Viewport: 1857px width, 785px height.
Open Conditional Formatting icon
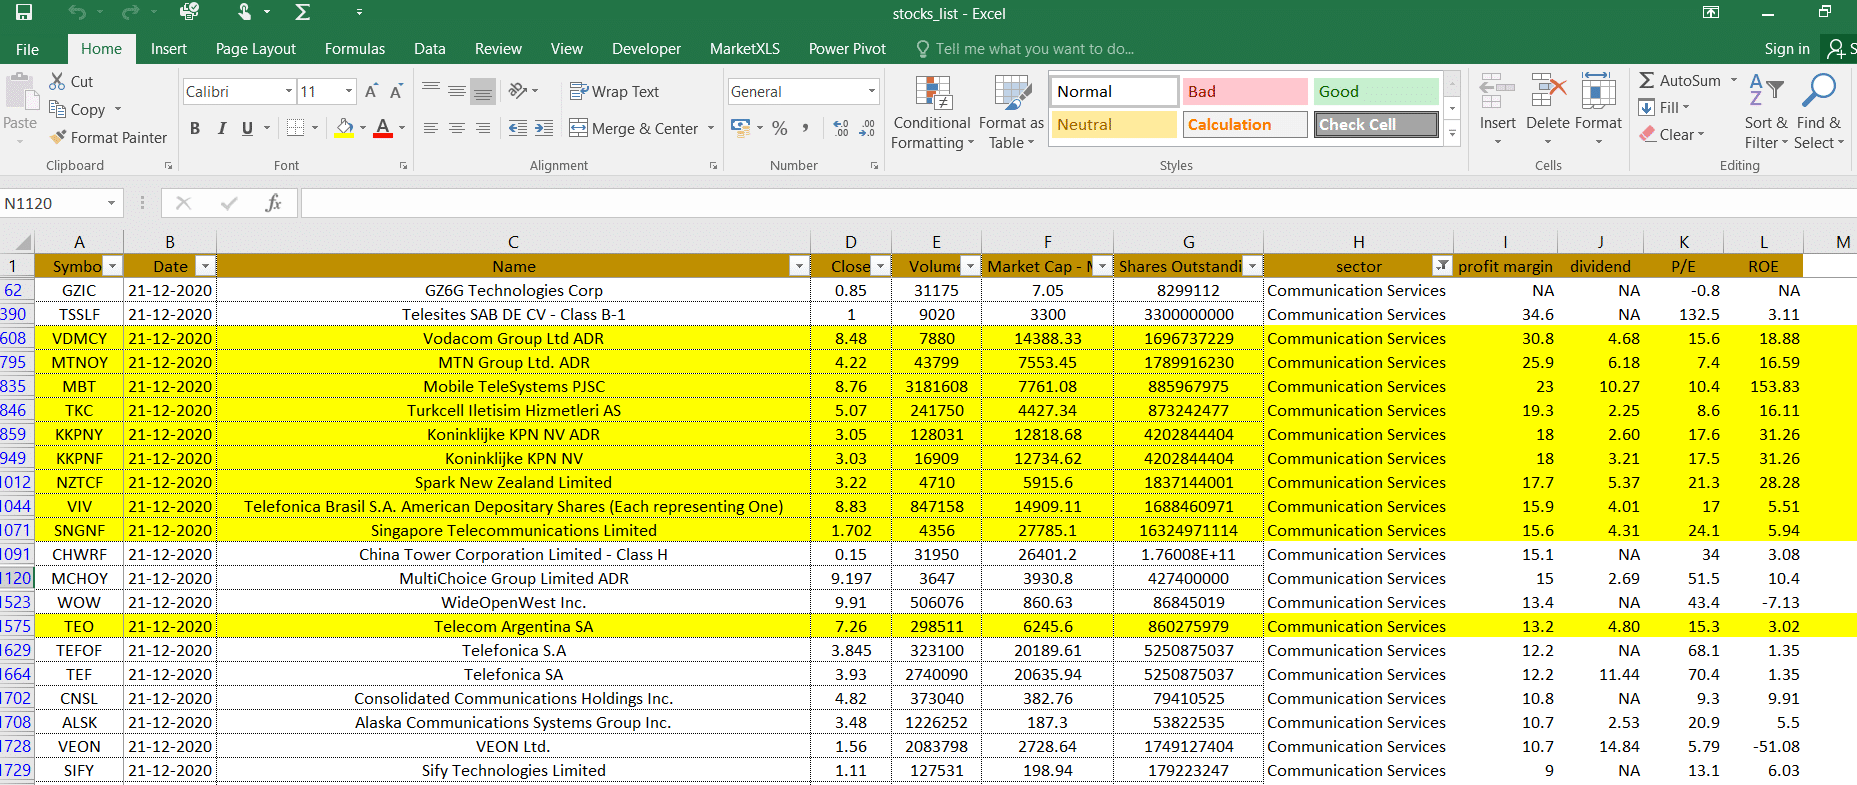[x=933, y=93]
